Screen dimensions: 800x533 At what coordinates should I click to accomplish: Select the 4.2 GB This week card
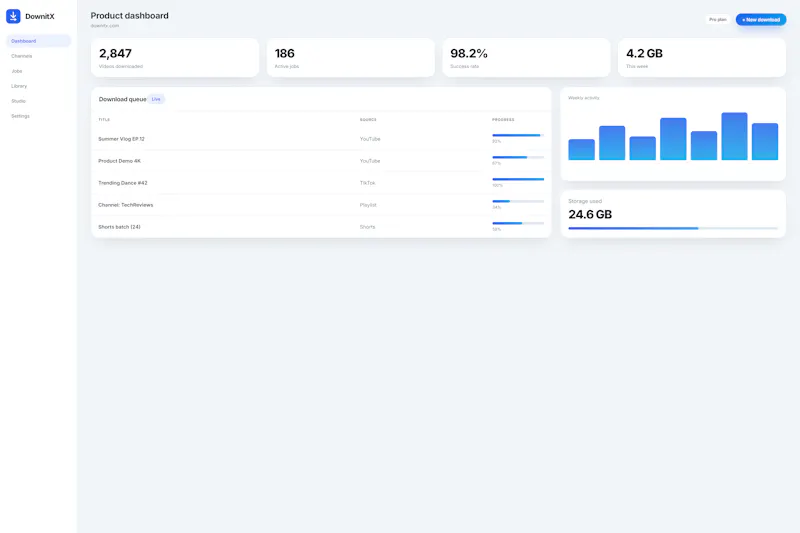click(x=702, y=58)
